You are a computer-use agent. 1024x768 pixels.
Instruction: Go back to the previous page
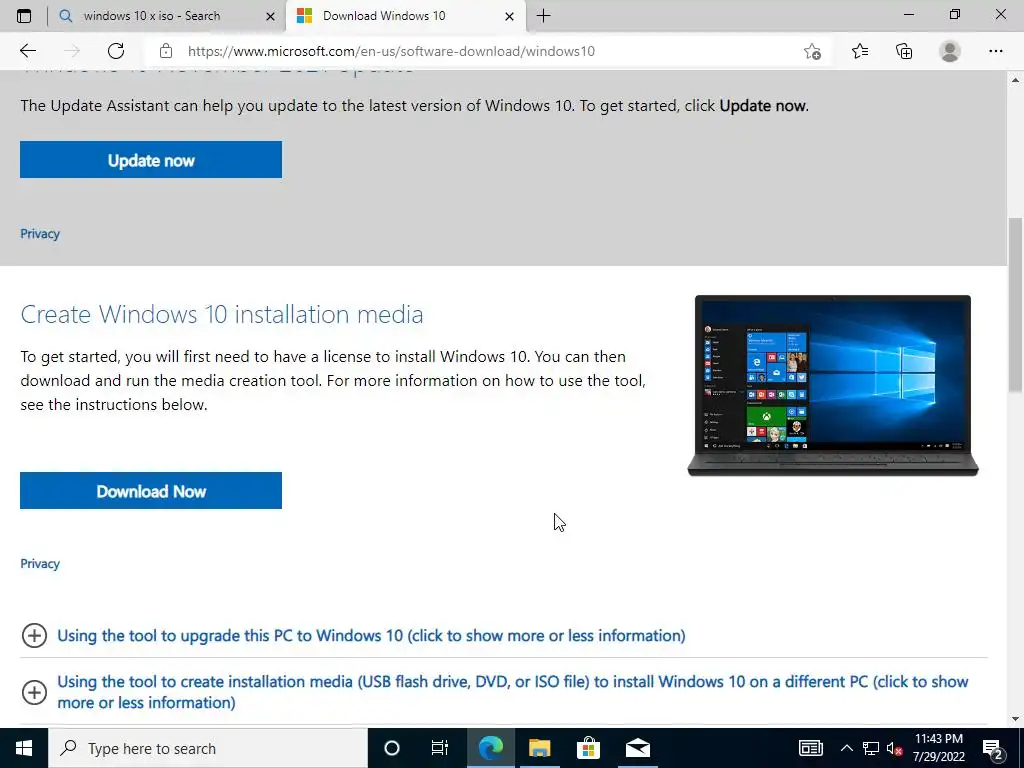pos(27,51)
